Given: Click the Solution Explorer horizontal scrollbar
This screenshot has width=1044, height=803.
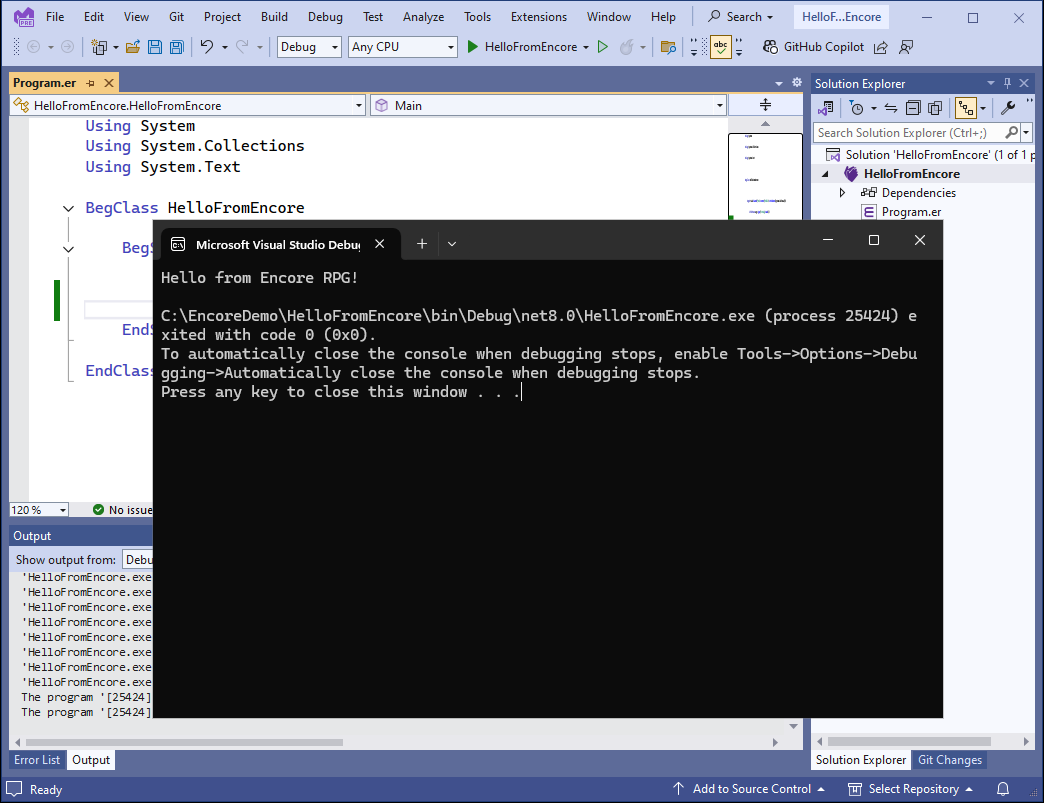Looking at the screenshot, I should point(910,741).
